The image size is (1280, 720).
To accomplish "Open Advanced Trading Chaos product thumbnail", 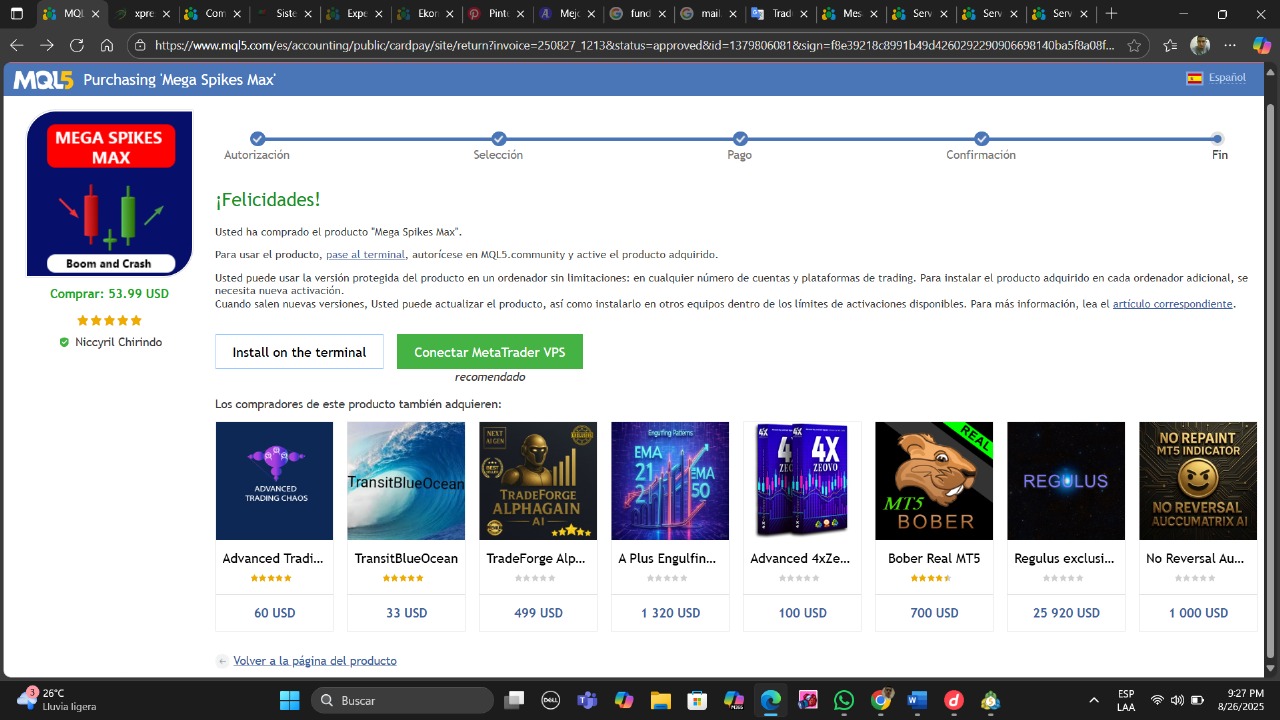I will coord(274,481).
